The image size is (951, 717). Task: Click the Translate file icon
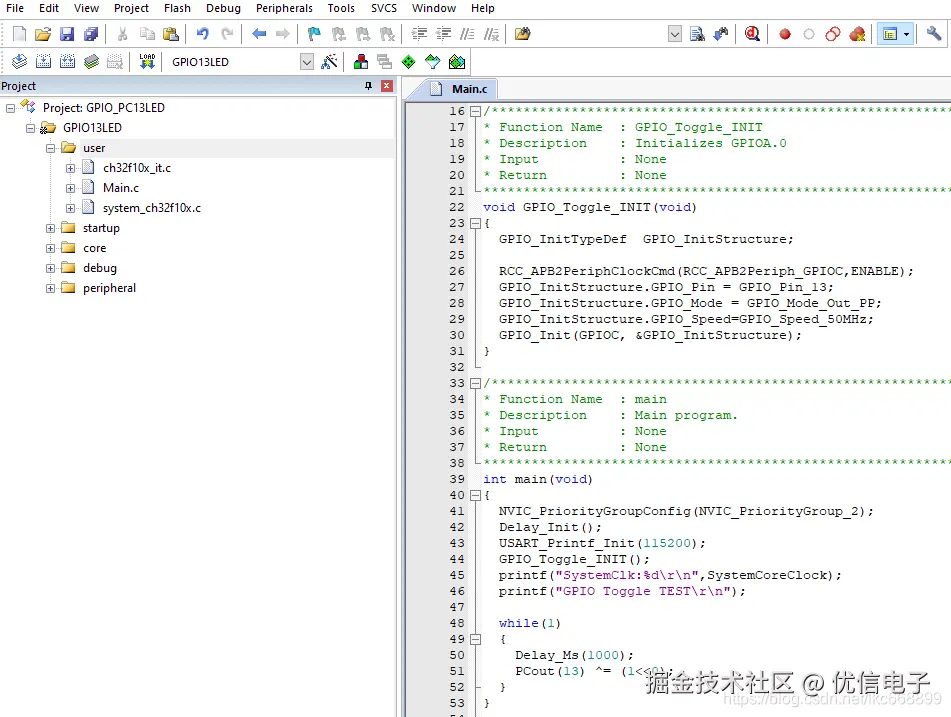tap(19, 61)
